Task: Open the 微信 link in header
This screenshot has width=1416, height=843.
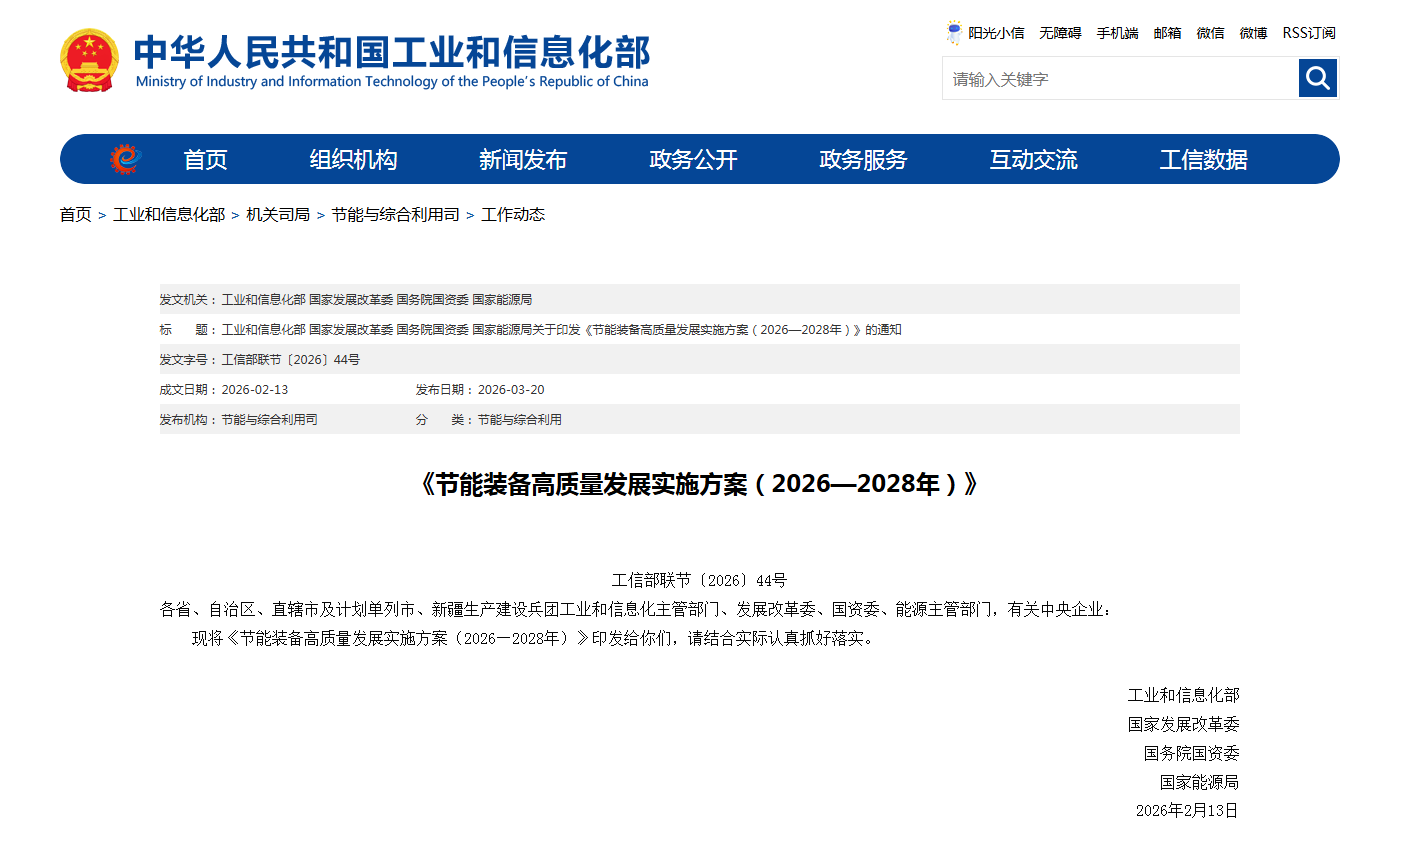Action: (1210, 33)
